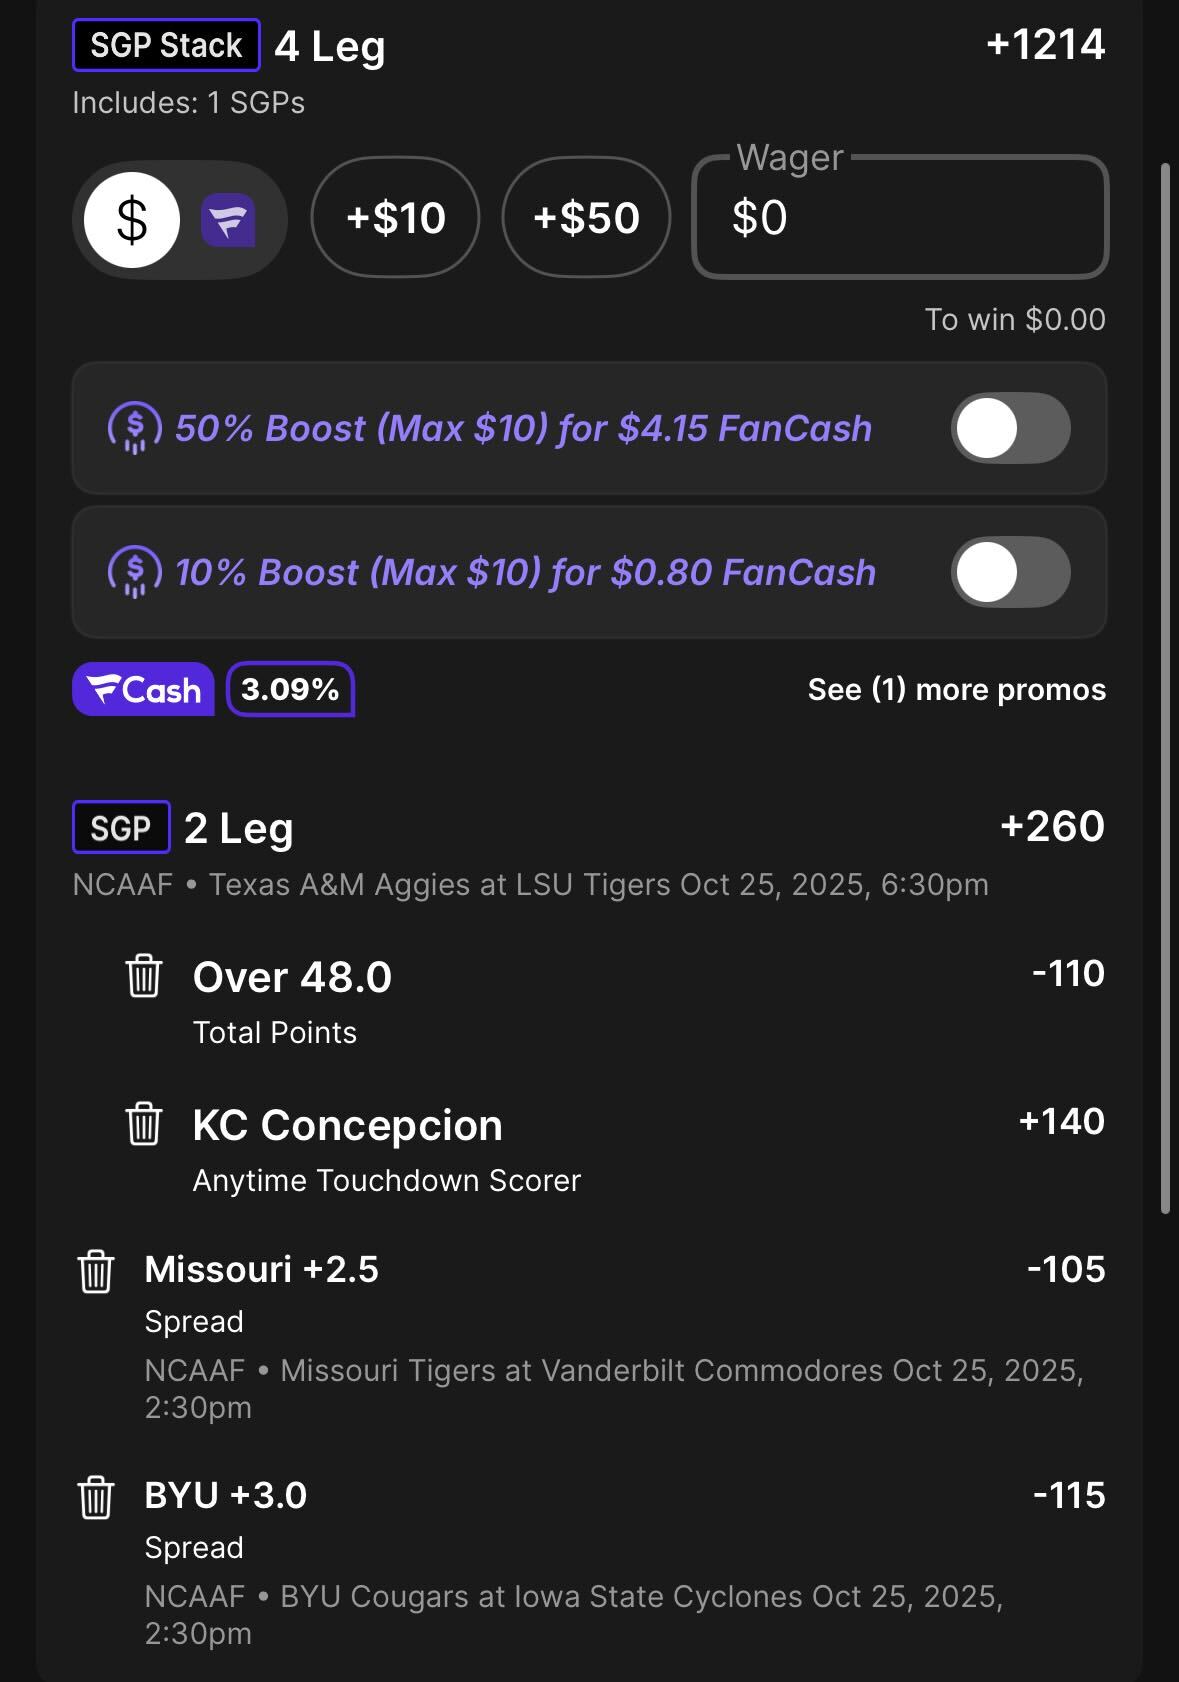This screenshot has height=1682, width=1179.
Task: Tap the 3.09% FanCash rate badge
Action: [290, 690]
